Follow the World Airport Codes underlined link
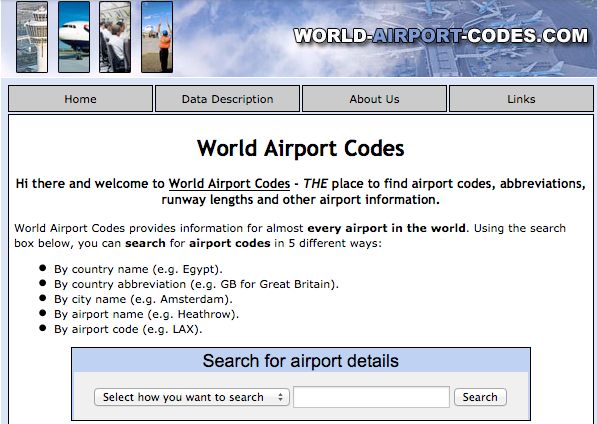Viewport: 597px width, 424px height. [229, 184]
